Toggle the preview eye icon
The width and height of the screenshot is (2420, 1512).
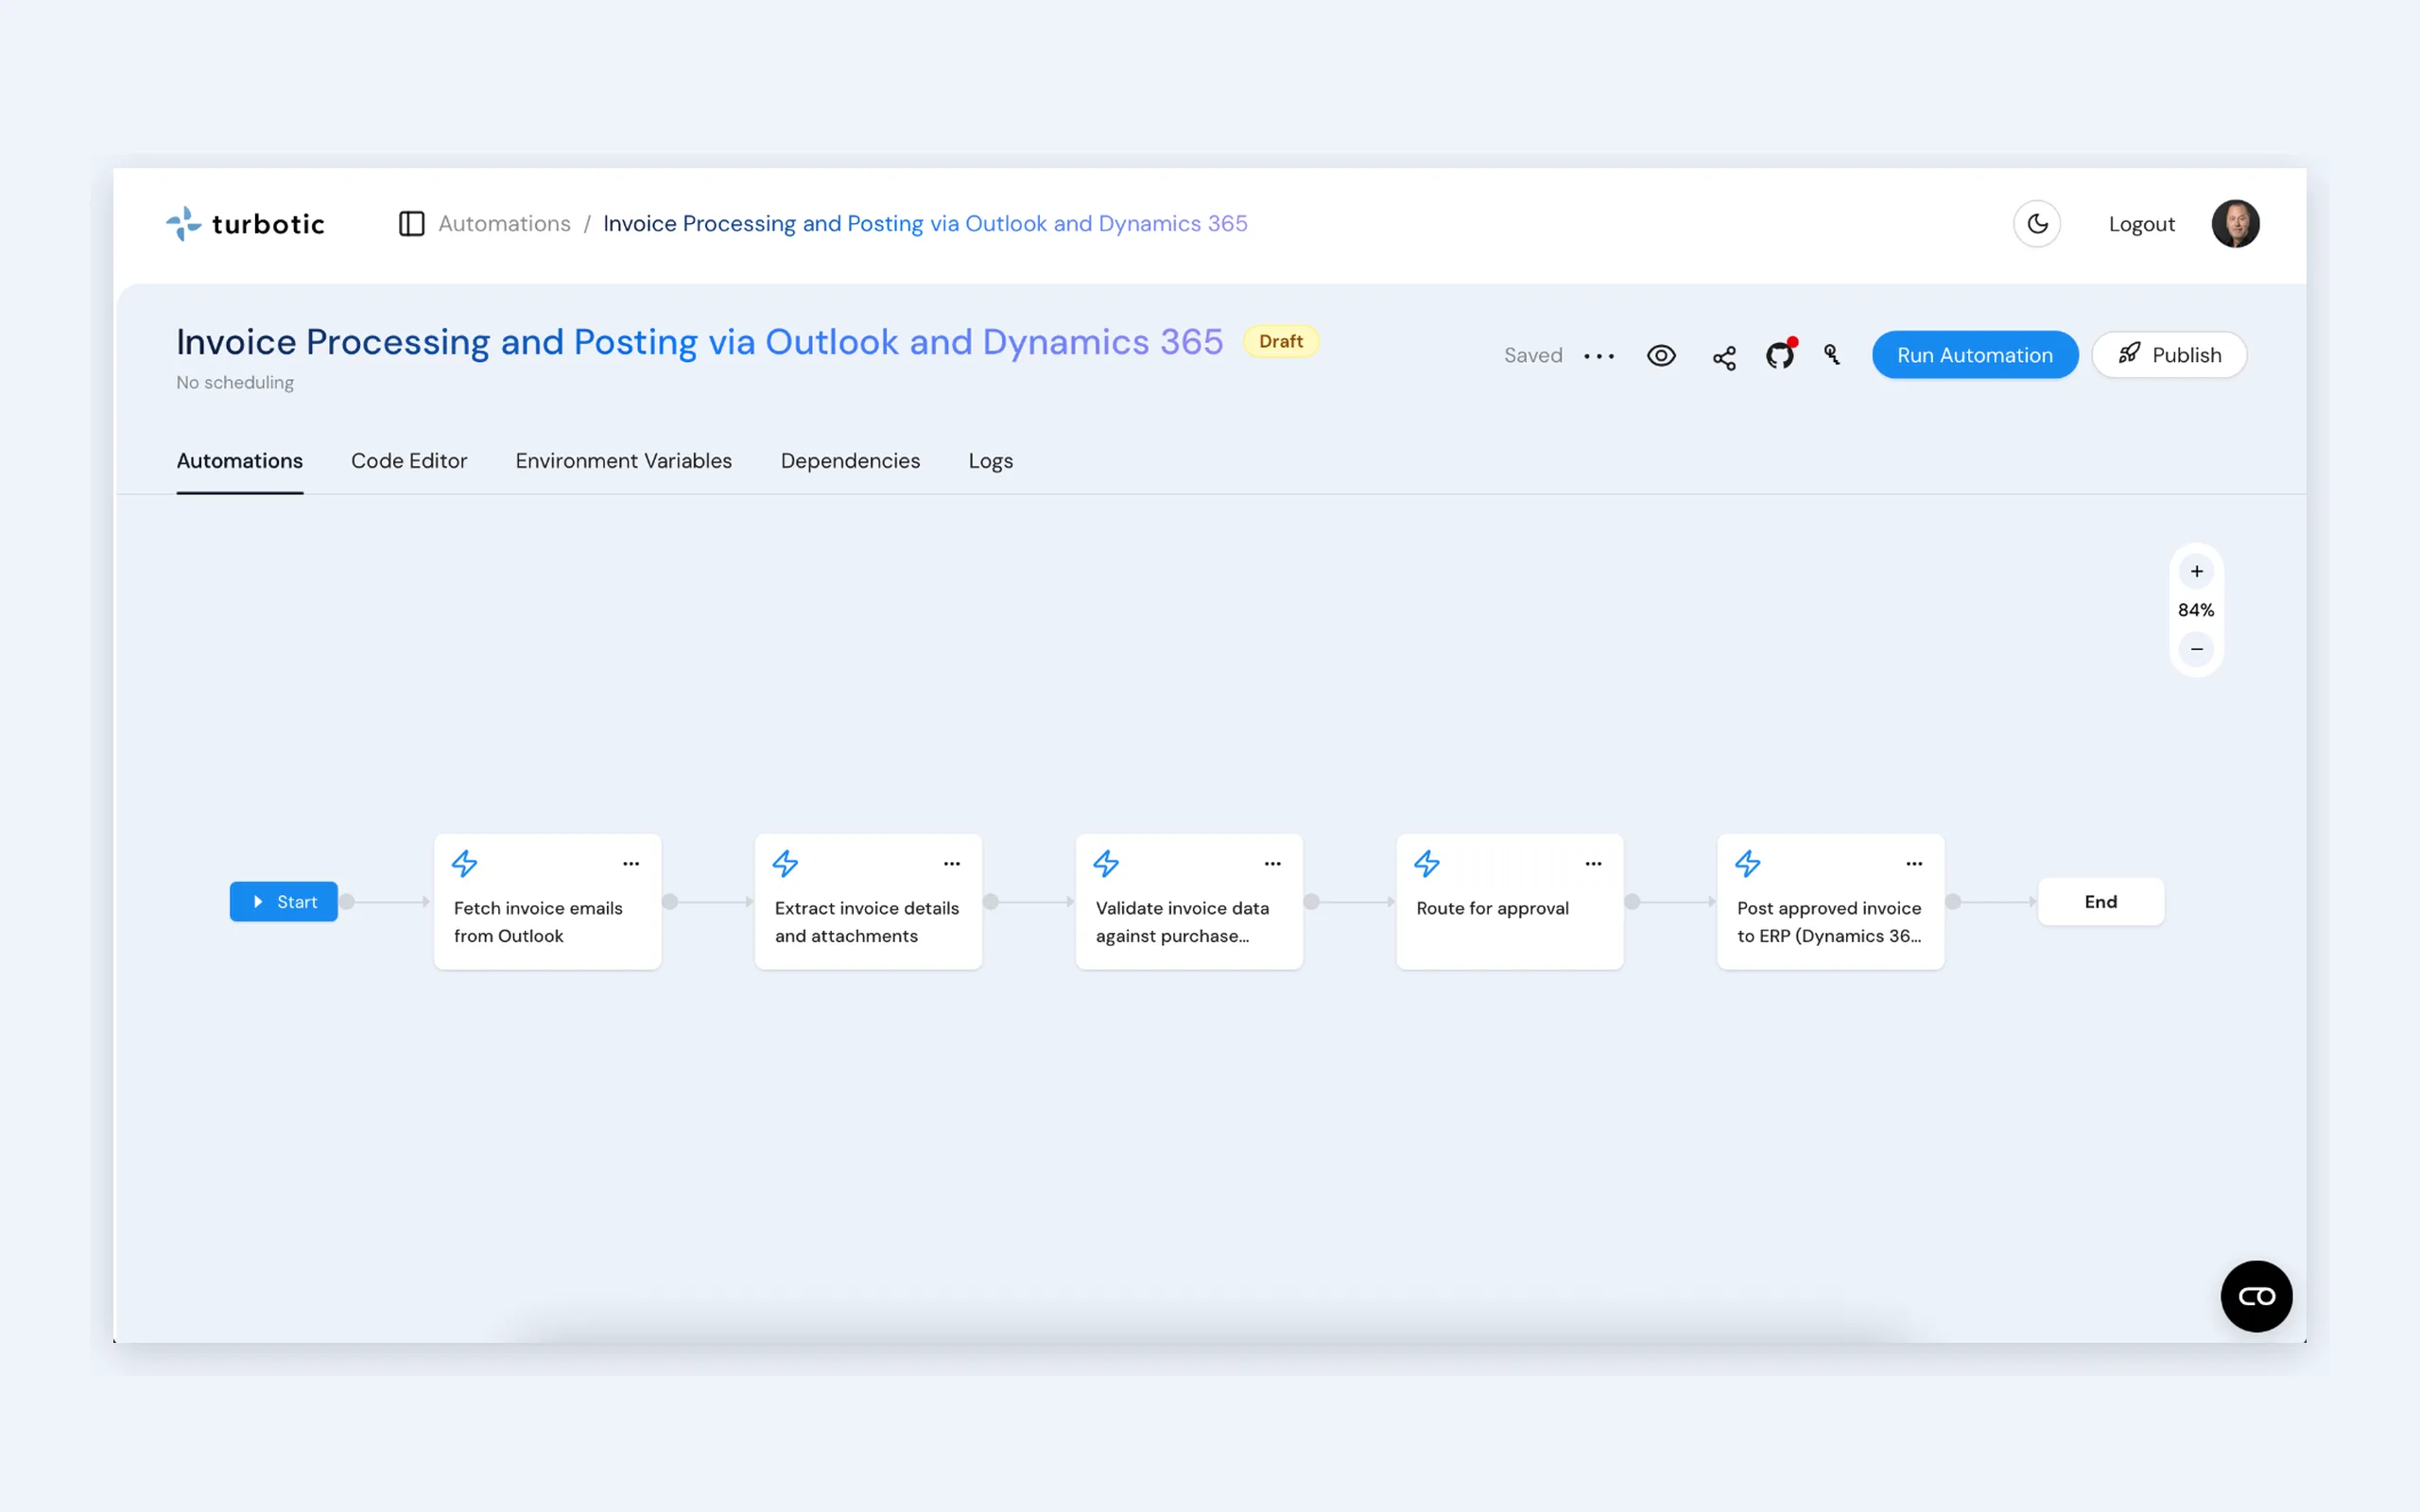(1661, 356)
